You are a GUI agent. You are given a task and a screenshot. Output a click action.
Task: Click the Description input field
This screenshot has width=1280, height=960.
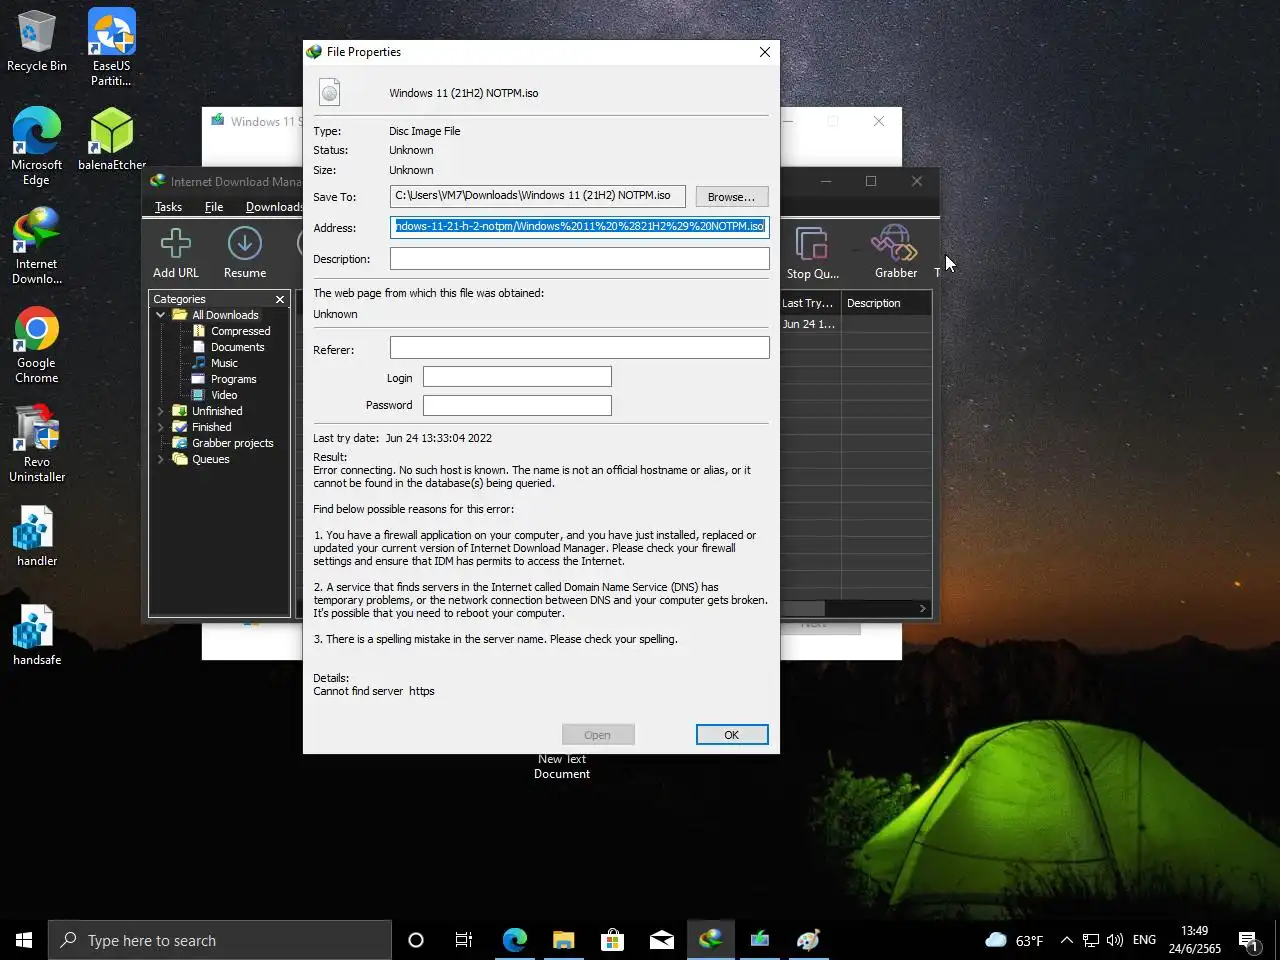click(579, 259)
